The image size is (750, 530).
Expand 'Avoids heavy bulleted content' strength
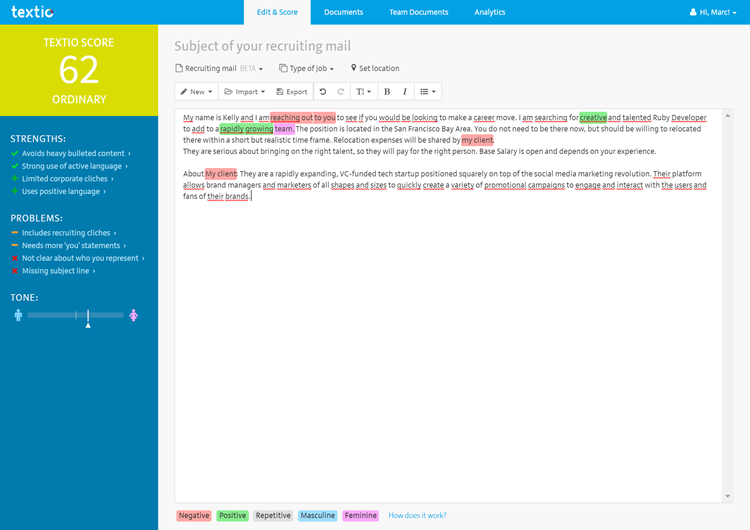(73, 154)
